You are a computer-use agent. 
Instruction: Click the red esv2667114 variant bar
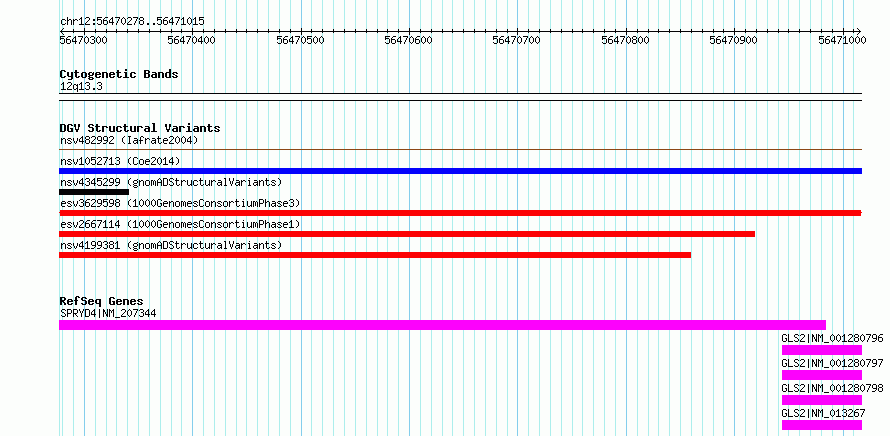point(407,234)
